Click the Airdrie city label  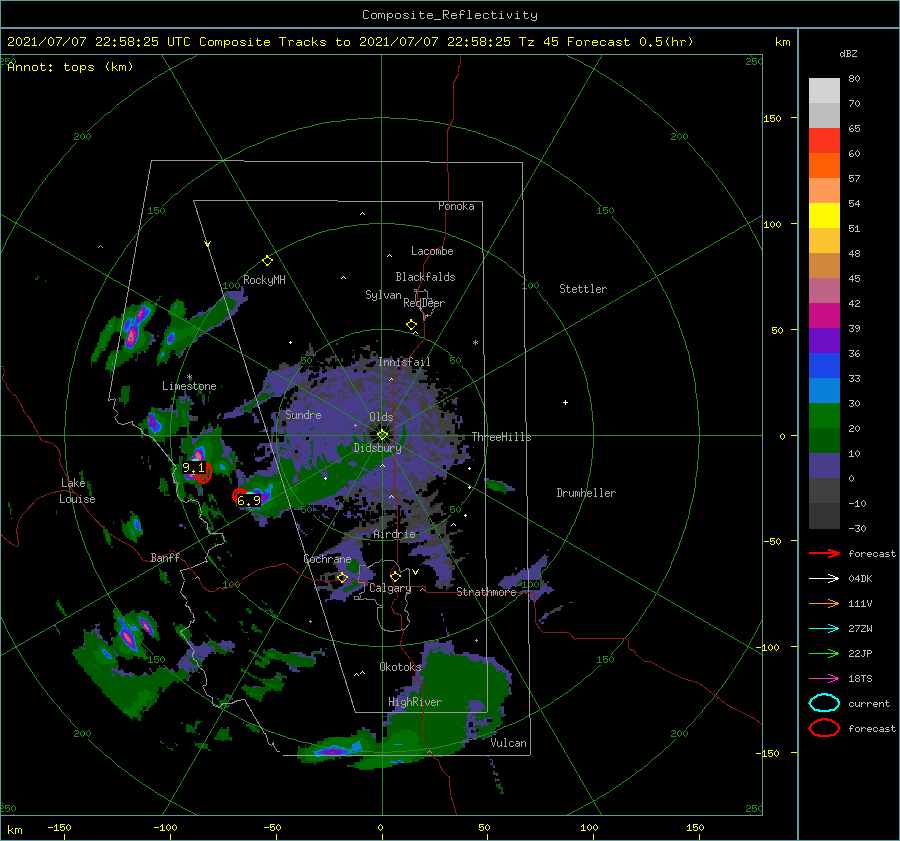394,534
